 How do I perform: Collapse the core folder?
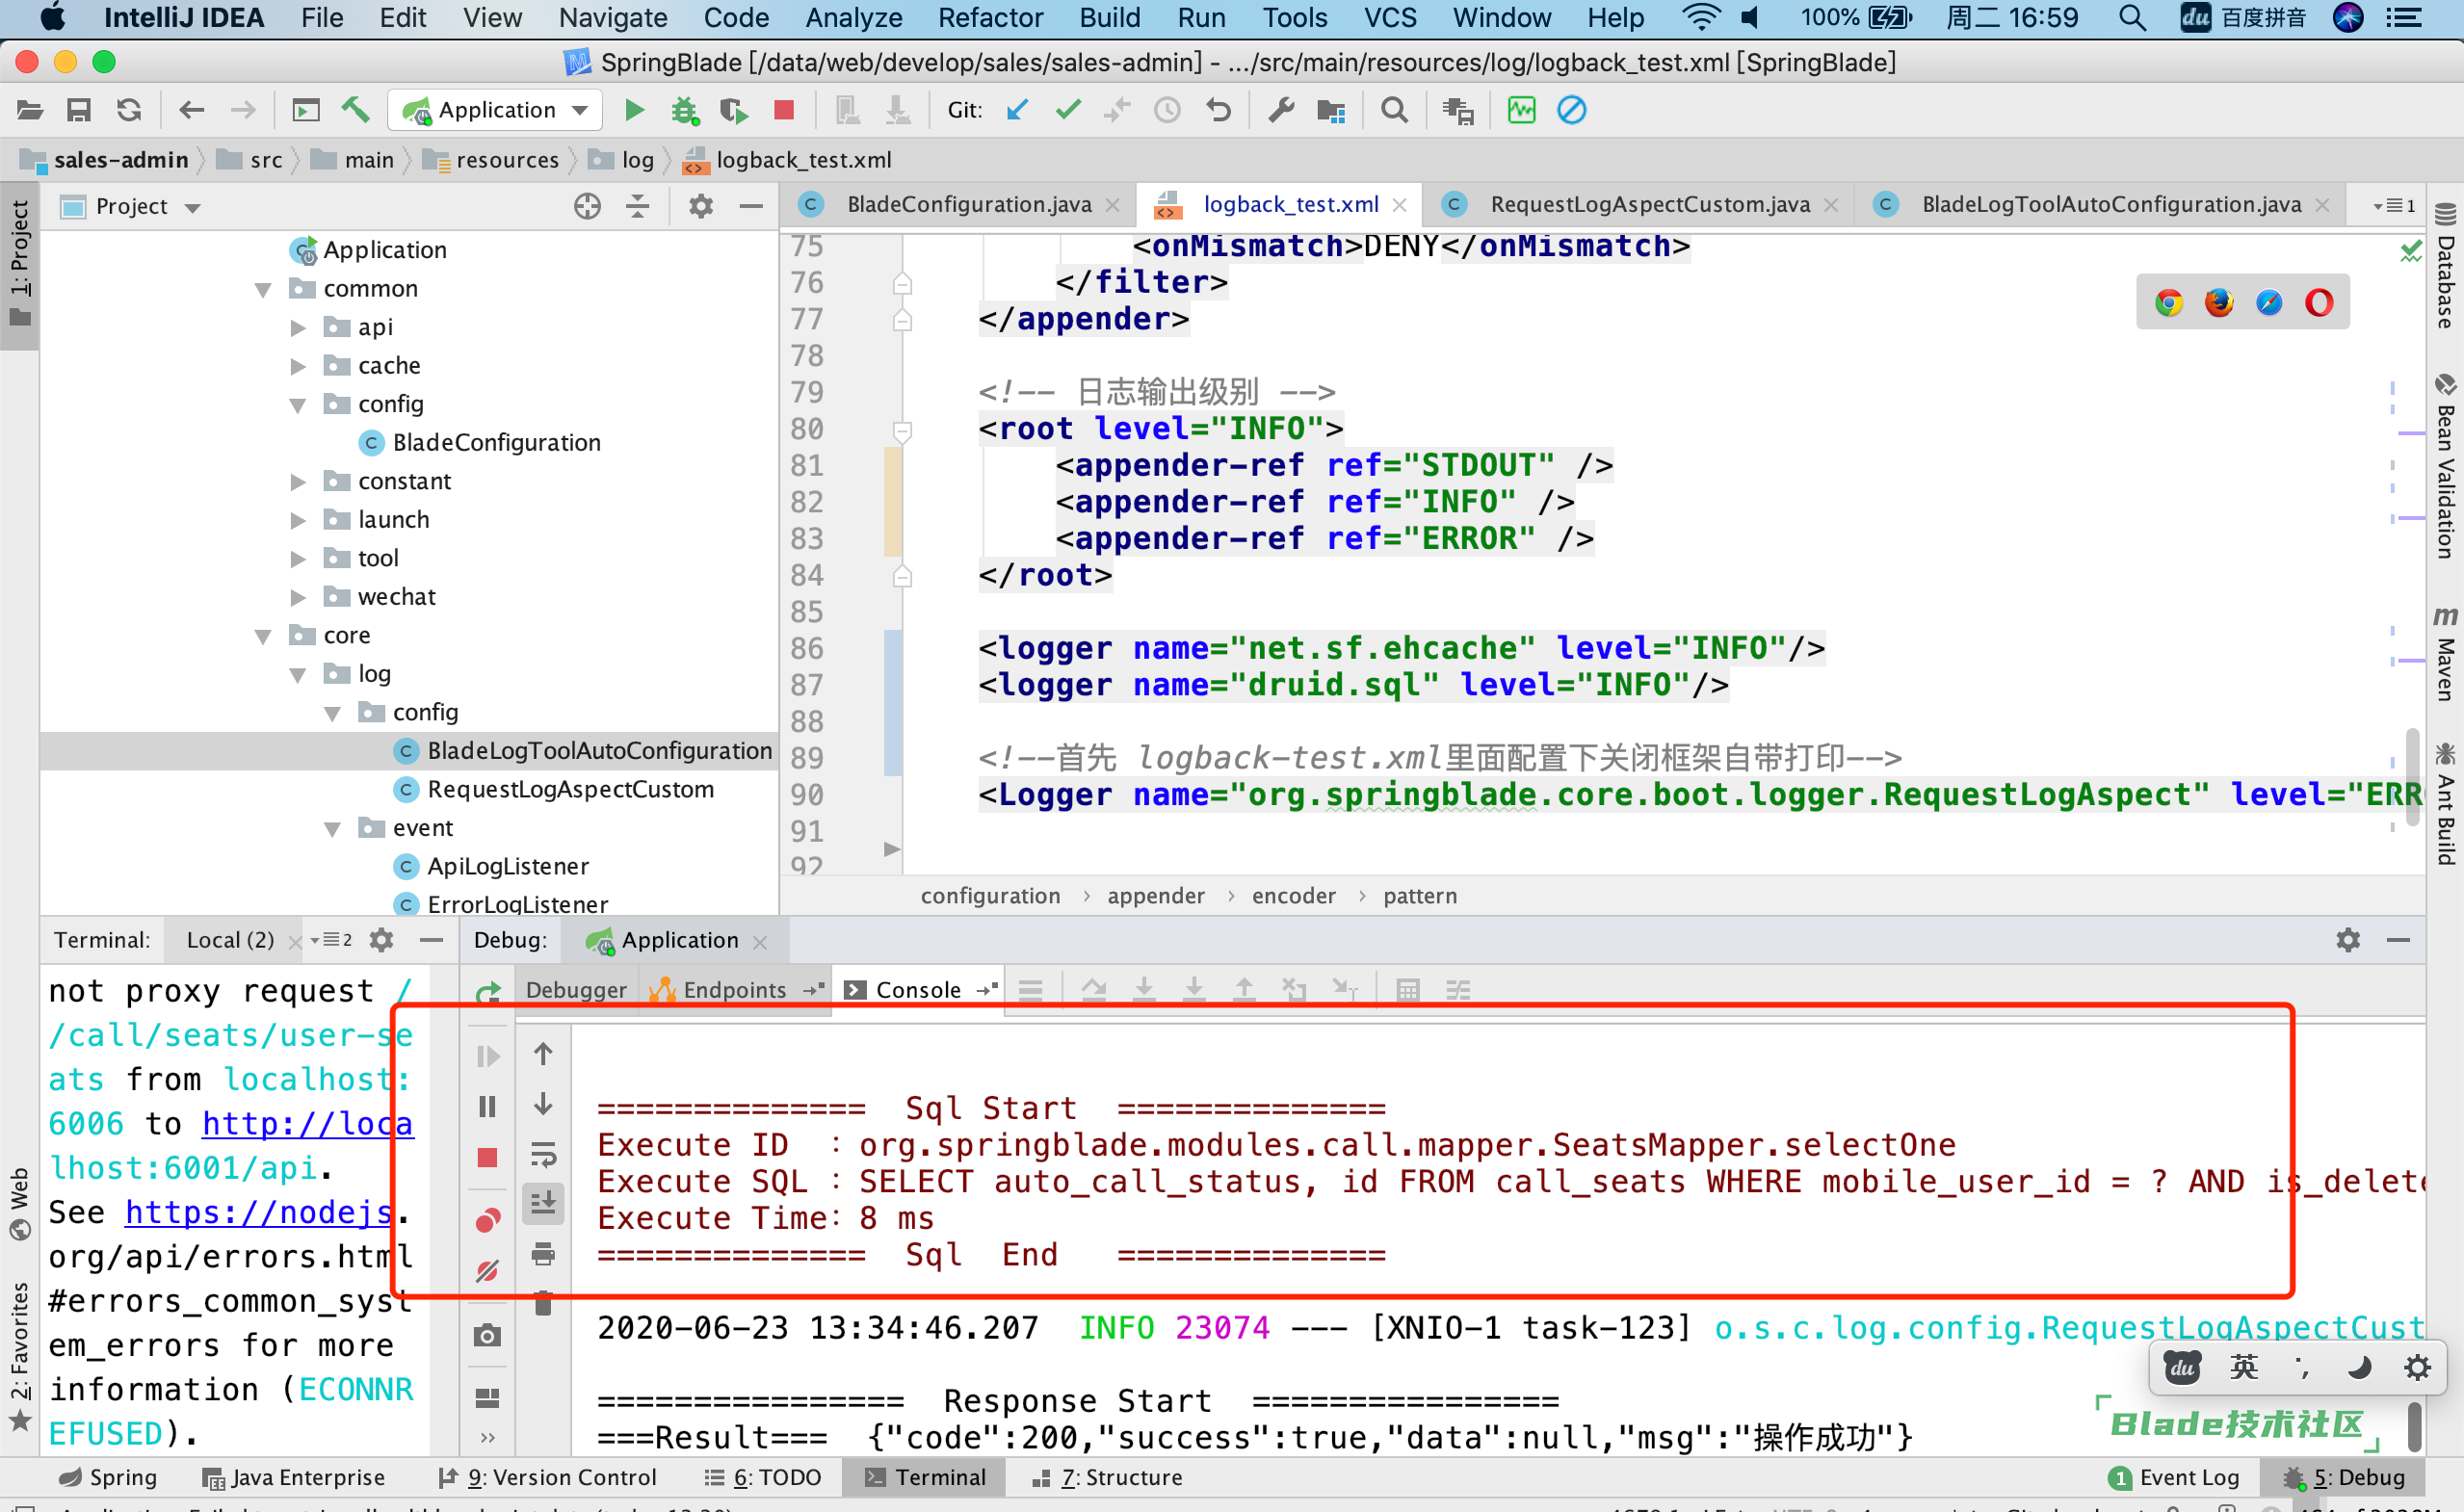coord(263,637)
